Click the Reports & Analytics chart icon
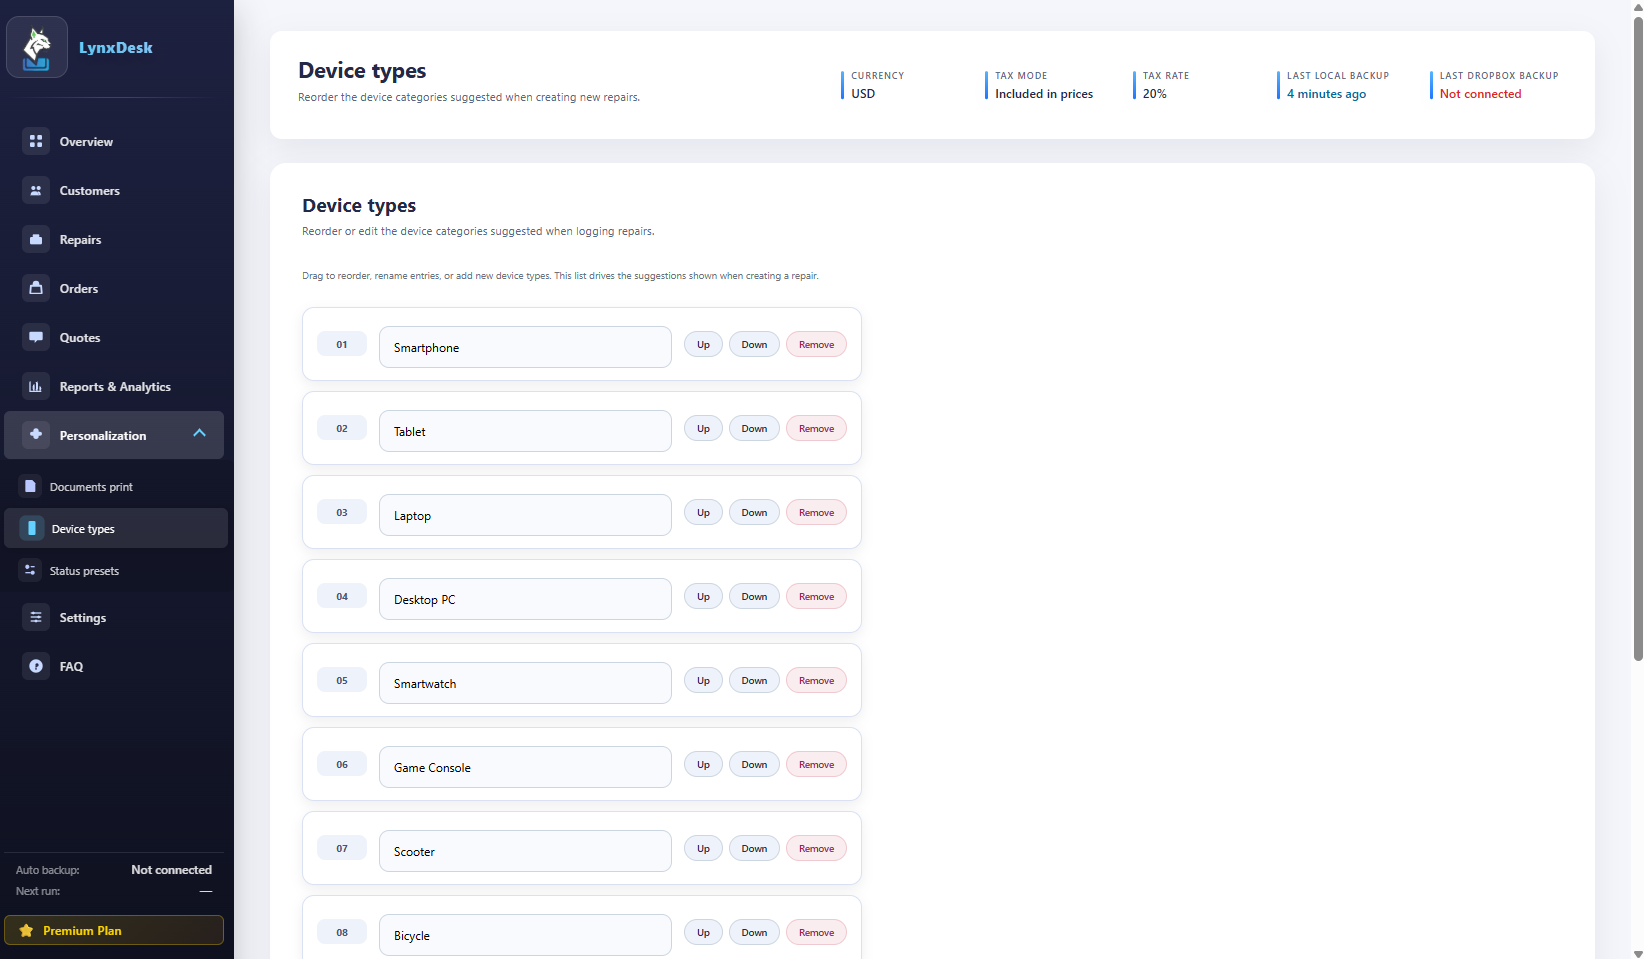Image resolution: width=1644 pixels, height=959 pixels. 36,386
